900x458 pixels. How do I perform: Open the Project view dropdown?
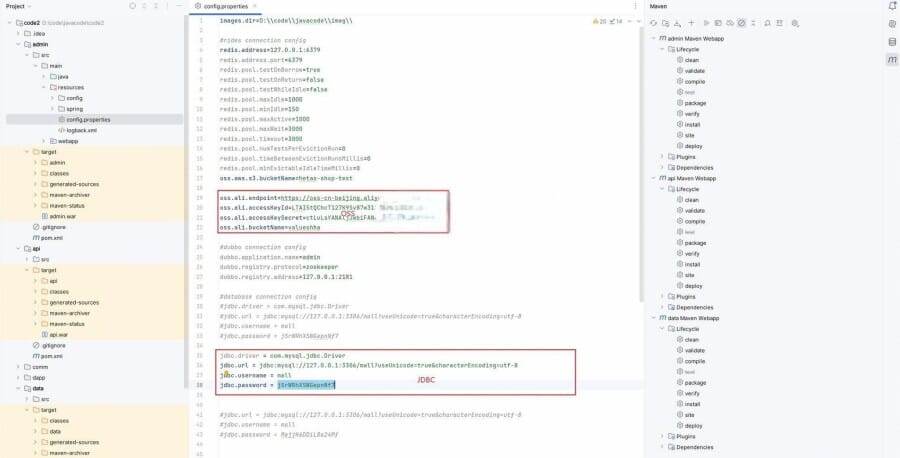pyautogui.click(x=28, y=6)
